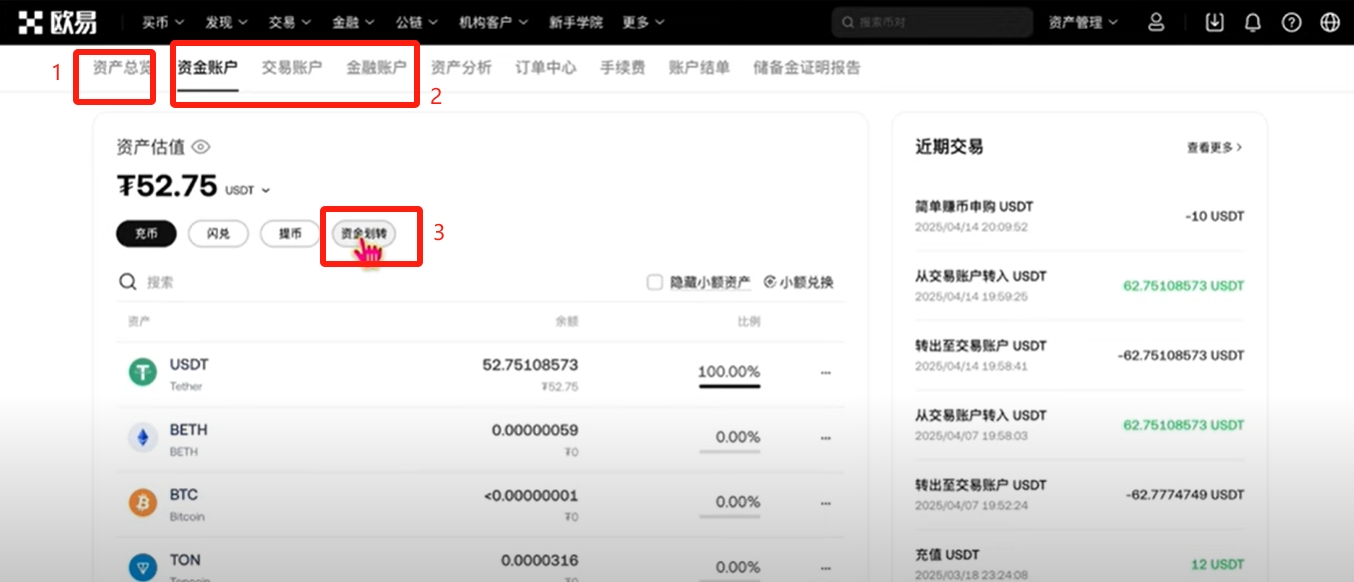Click the help question mark icon

pyautogui.click(x=1291, y=22)
